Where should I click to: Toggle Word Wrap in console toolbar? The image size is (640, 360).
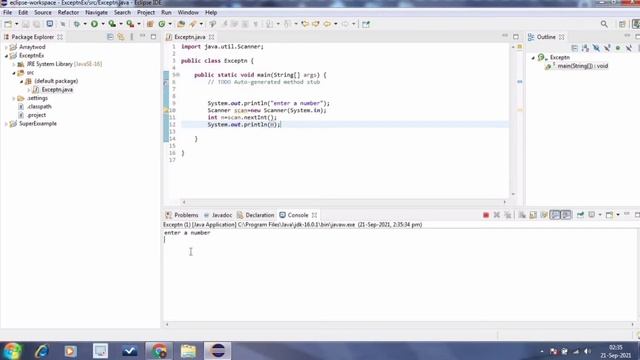coord(544,215)
